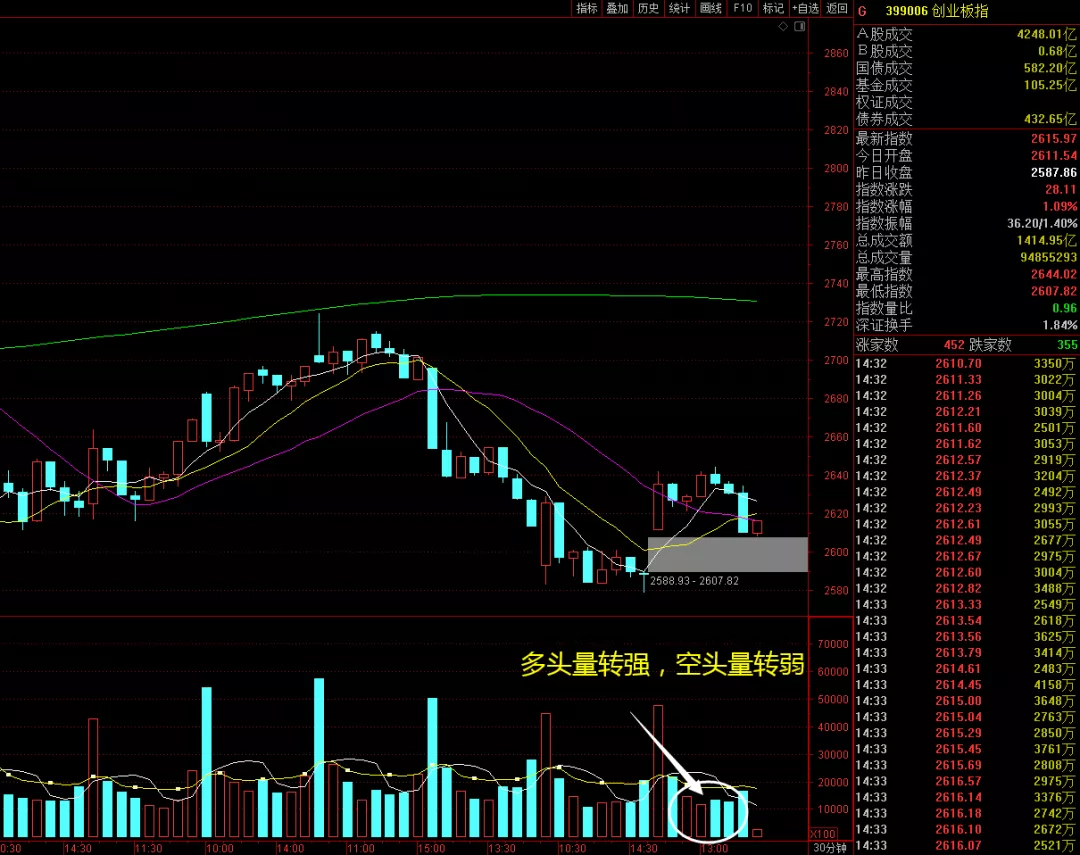Toggle the side panel icon above the chart
Viewport: 1080px width, 855px height.
tap(800, 26)
